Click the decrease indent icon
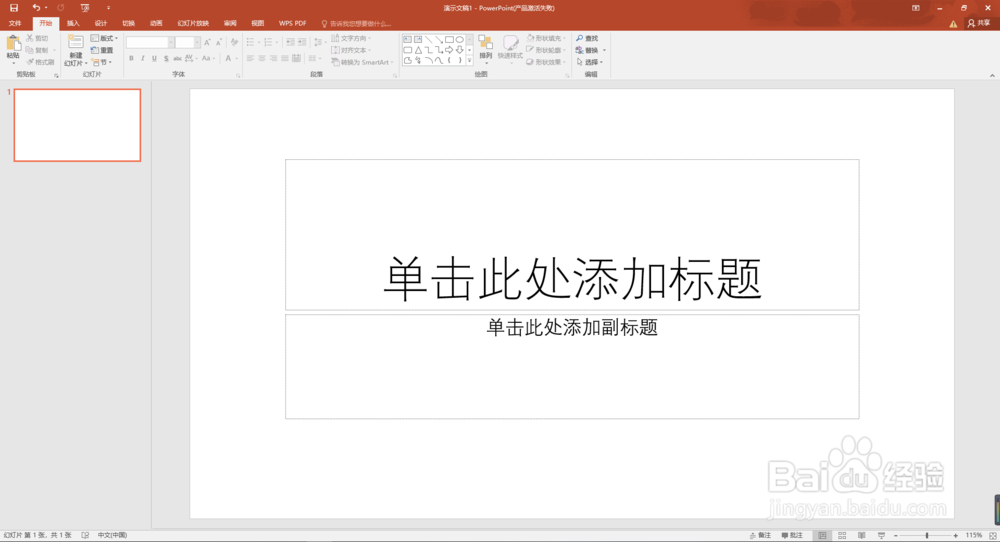The height and width of the screenshot is (542, 1000). click(x=290, y=42)
